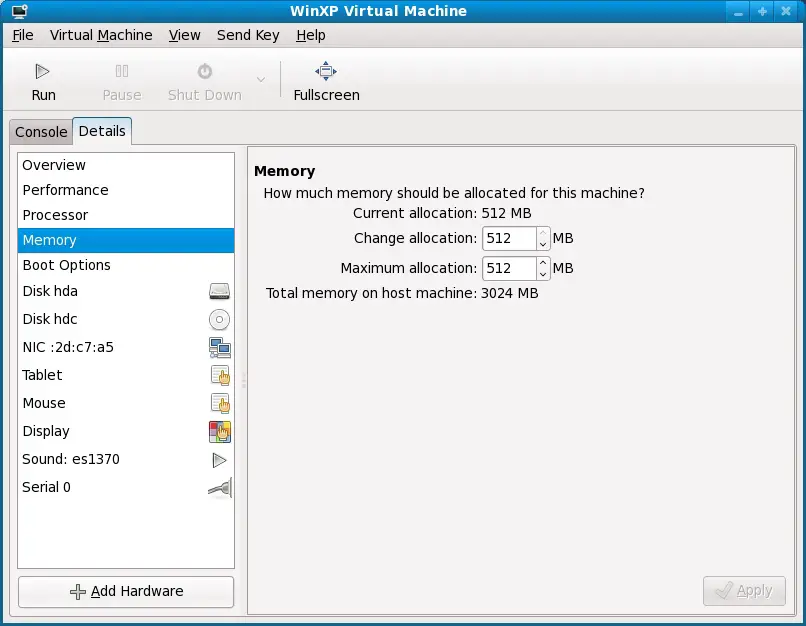Increase Change allocation with up arrow
The width and height of the screenshot is (806, 626).
543,233
